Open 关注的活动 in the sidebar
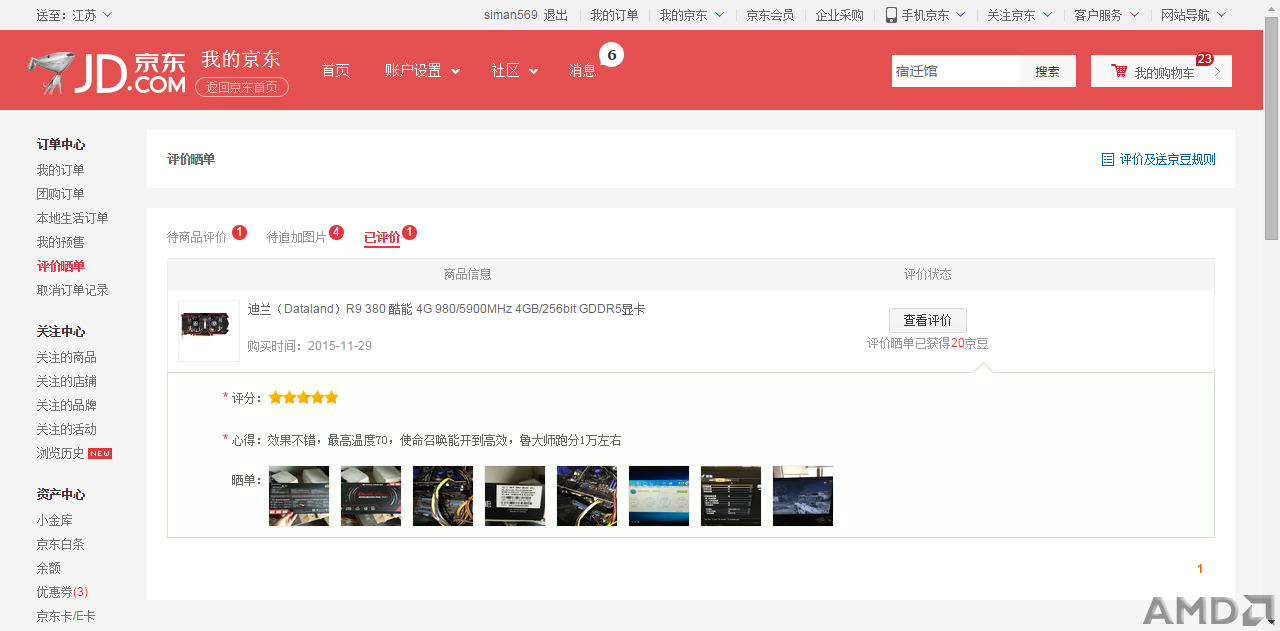The width and height of the screenshot is (1280, 631). pyautogui.click(x=67, y=429)
